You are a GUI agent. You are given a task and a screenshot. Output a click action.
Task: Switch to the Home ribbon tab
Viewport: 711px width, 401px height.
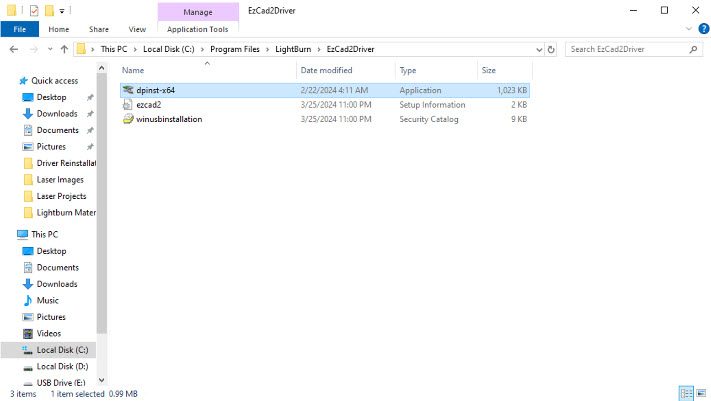(59, 29)
